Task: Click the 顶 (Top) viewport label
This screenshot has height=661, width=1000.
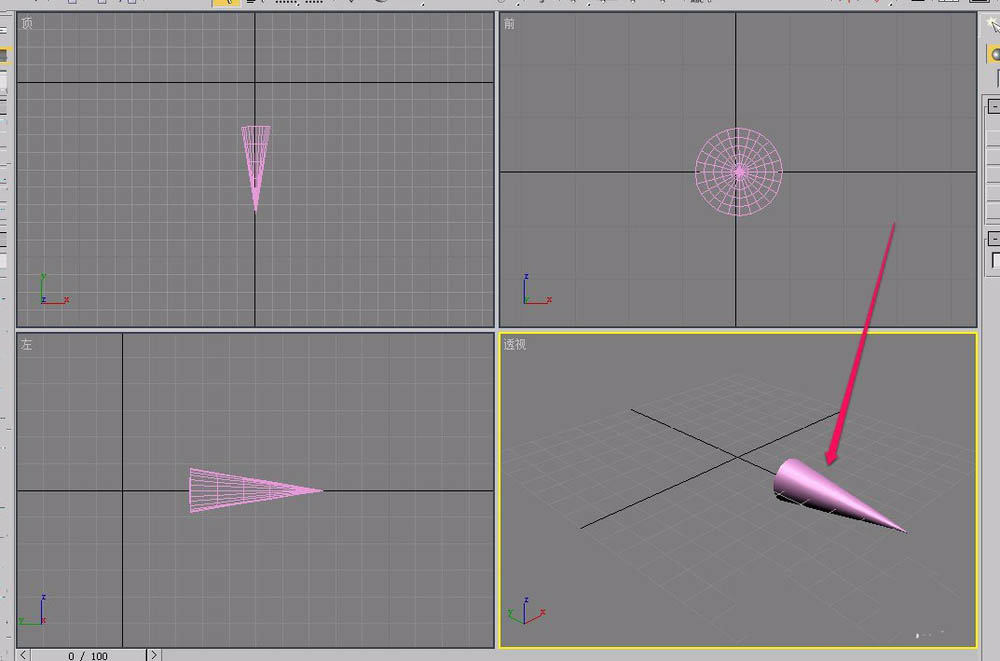Action: coord(27,24)
